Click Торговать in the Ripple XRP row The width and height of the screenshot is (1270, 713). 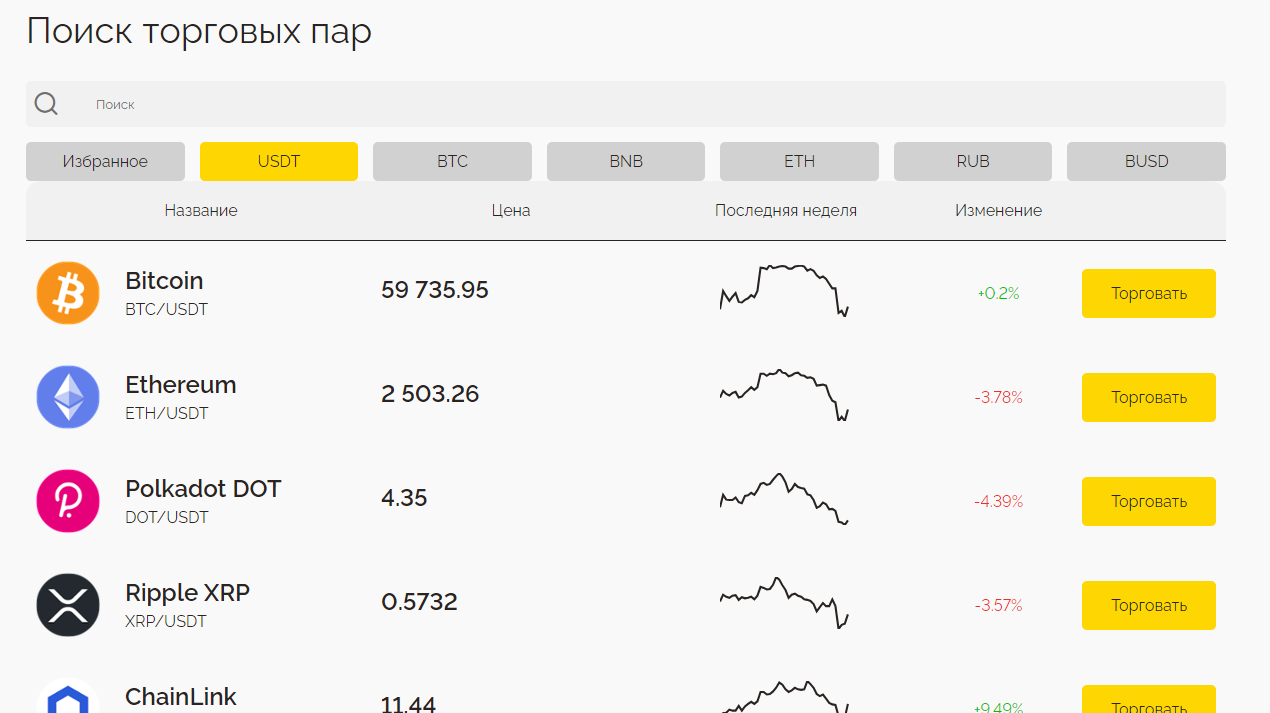(x=1148, y=605)
